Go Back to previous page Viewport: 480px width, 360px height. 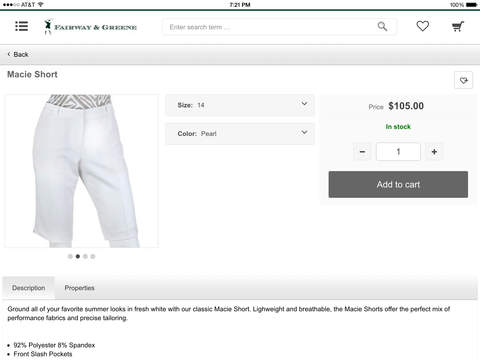pyautogui.click(x=18, y=54)
